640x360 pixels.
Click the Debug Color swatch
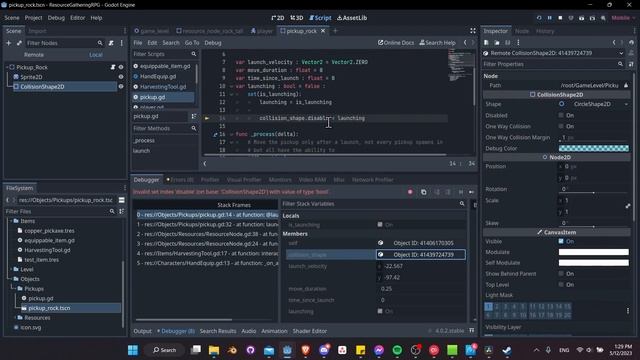click(x=593, y=149)
